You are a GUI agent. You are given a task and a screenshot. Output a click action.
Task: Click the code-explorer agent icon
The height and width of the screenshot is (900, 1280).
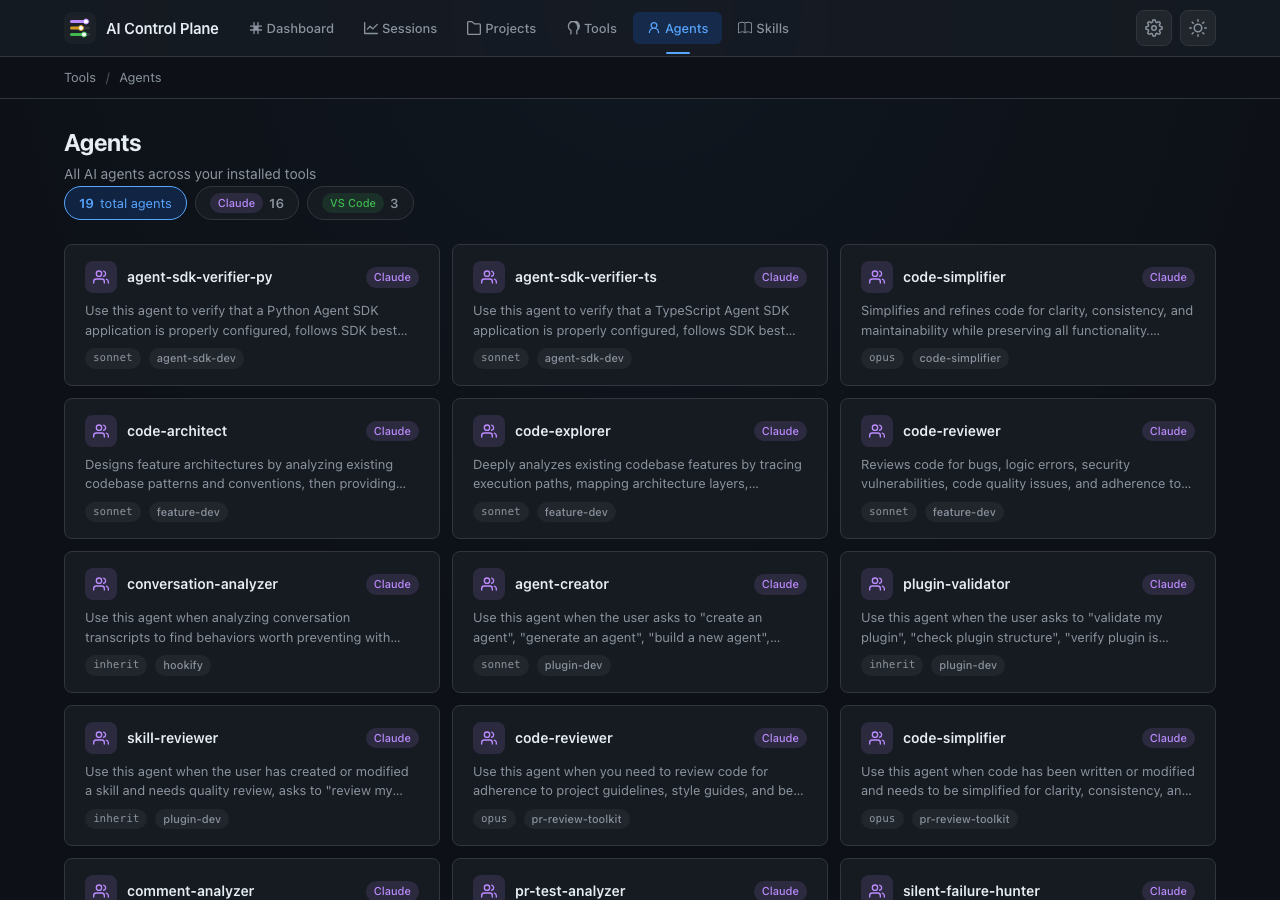click(x=489, y=431)
